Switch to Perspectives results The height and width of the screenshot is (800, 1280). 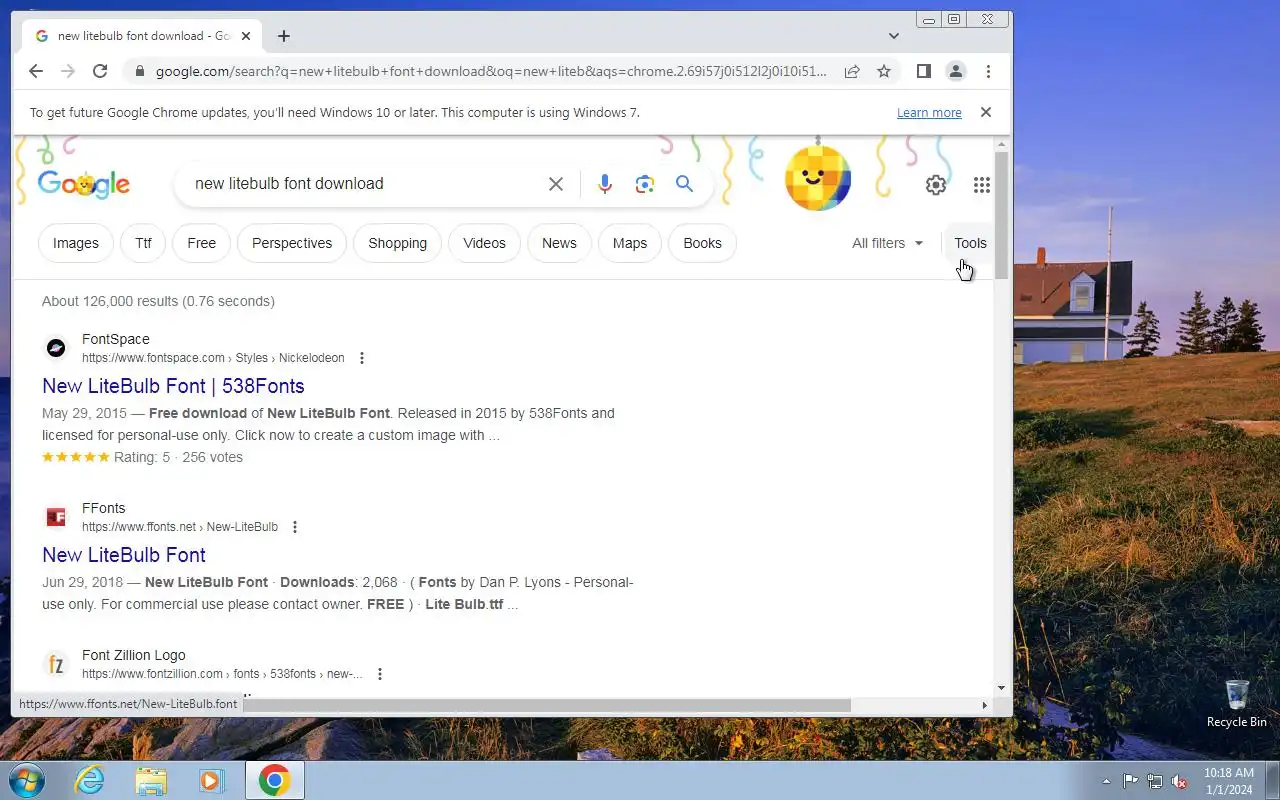[x=292, y=243]
